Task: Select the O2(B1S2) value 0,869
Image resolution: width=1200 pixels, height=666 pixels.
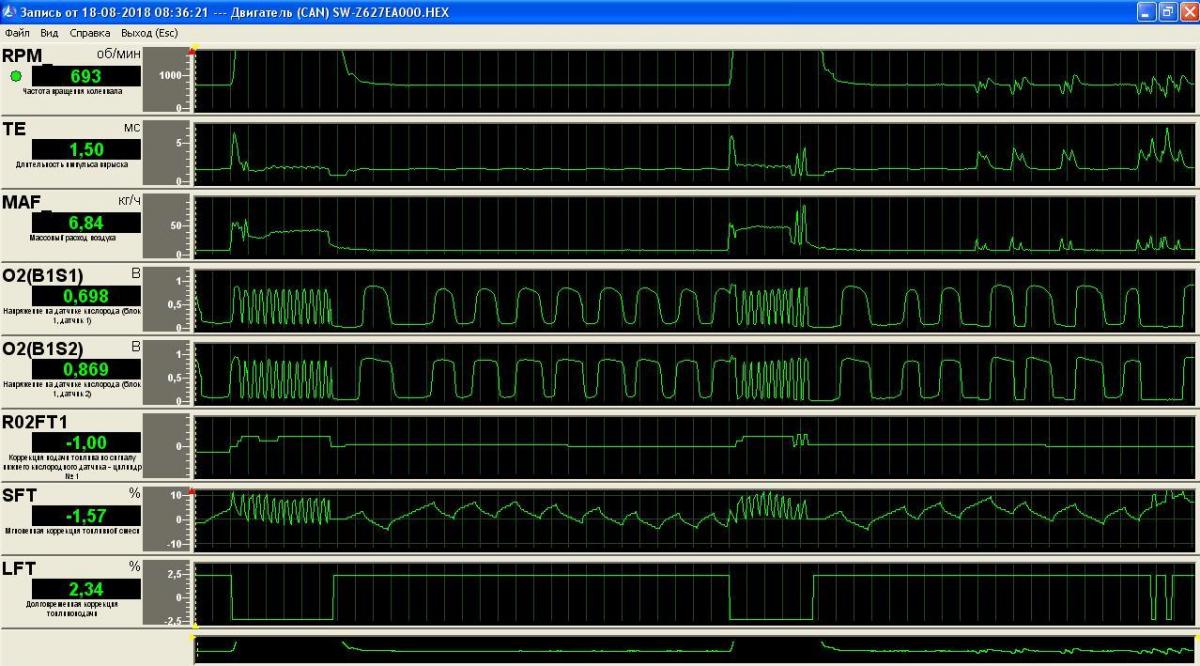Action: point(87,369)
